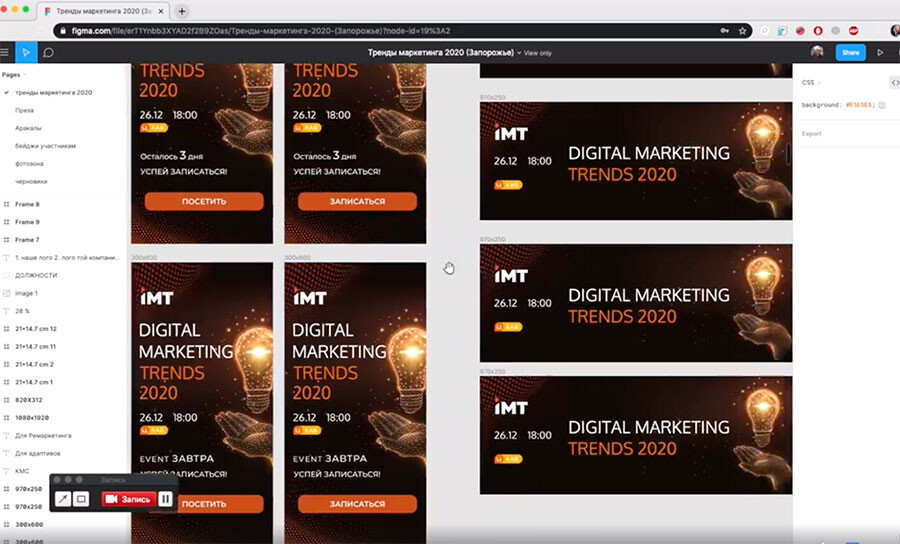
Task: Click the background: #E5E5E5 CSS code line
Action: (x=838, y=105)
